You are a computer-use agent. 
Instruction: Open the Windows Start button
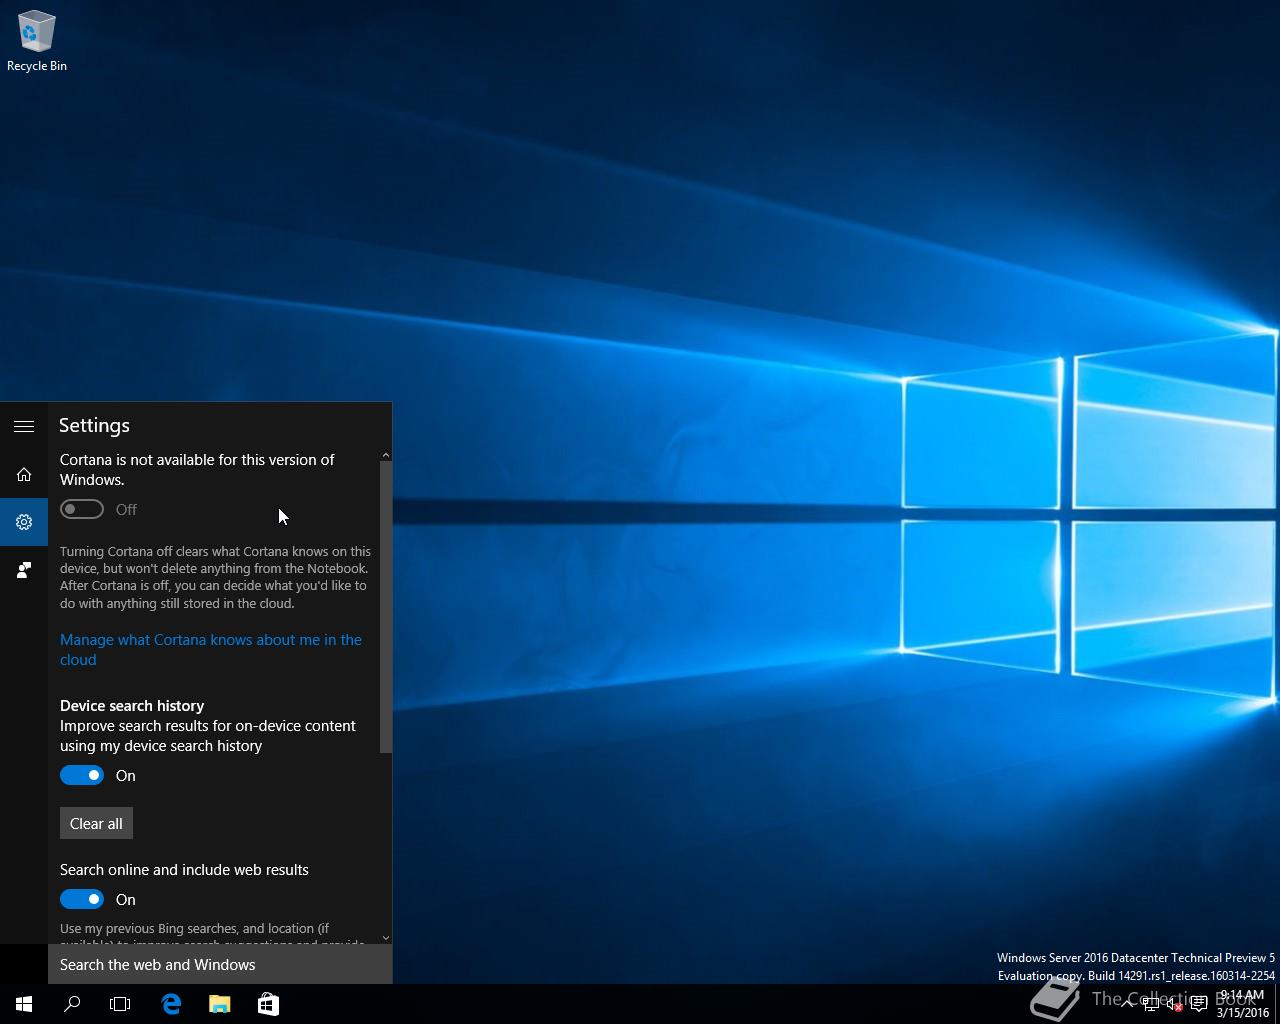[24, 1004]
